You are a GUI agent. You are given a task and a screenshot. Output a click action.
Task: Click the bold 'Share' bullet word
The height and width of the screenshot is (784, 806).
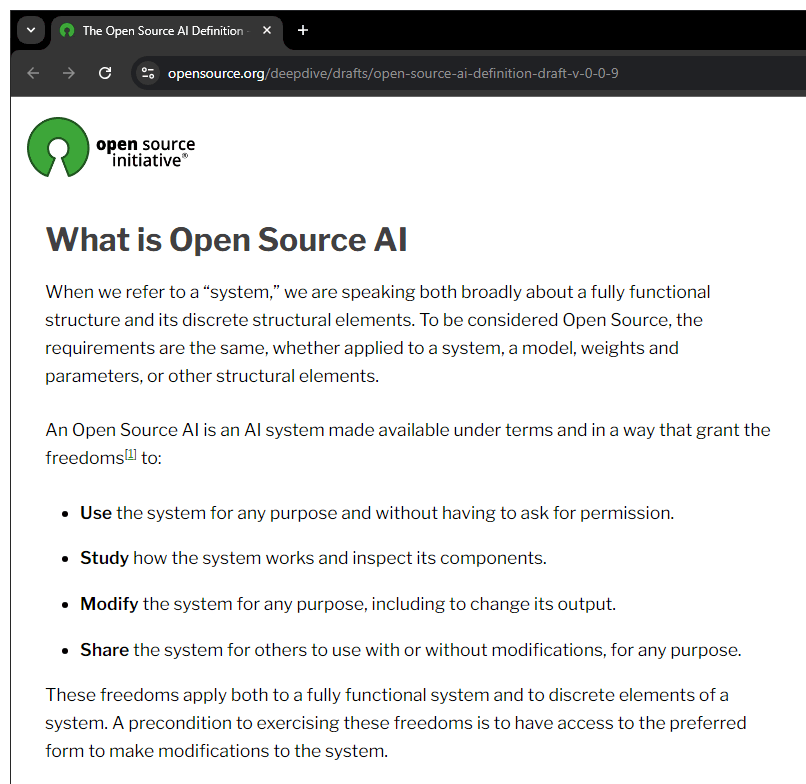(x=104, y=650)
